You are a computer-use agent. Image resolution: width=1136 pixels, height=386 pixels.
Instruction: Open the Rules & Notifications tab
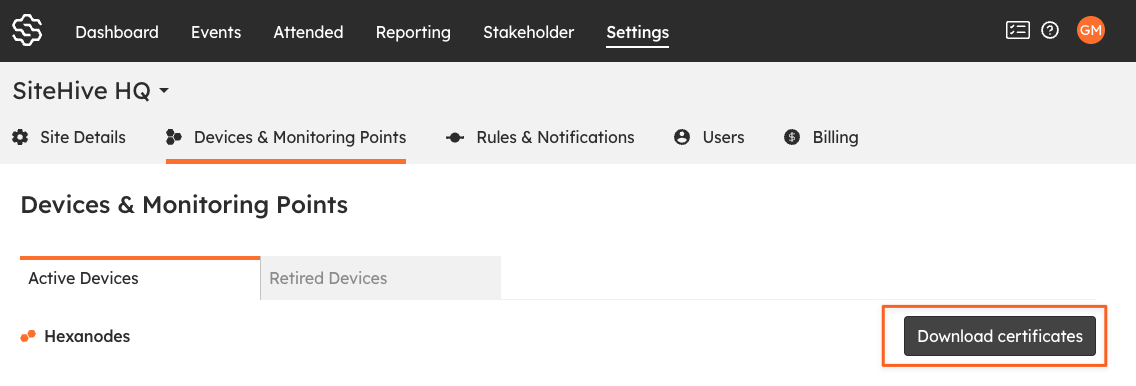coord(540,138)
